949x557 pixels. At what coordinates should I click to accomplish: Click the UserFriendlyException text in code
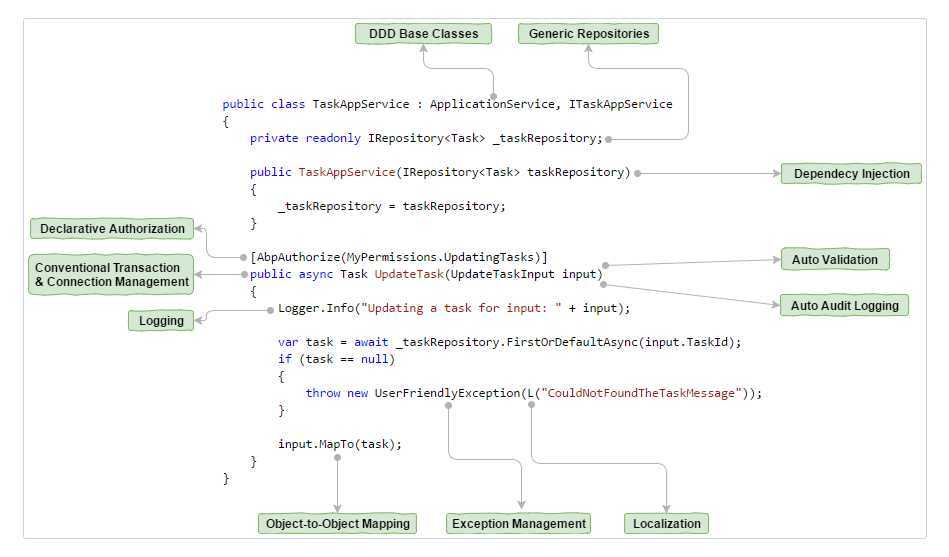pyautogui.click(x=447, y=393)
